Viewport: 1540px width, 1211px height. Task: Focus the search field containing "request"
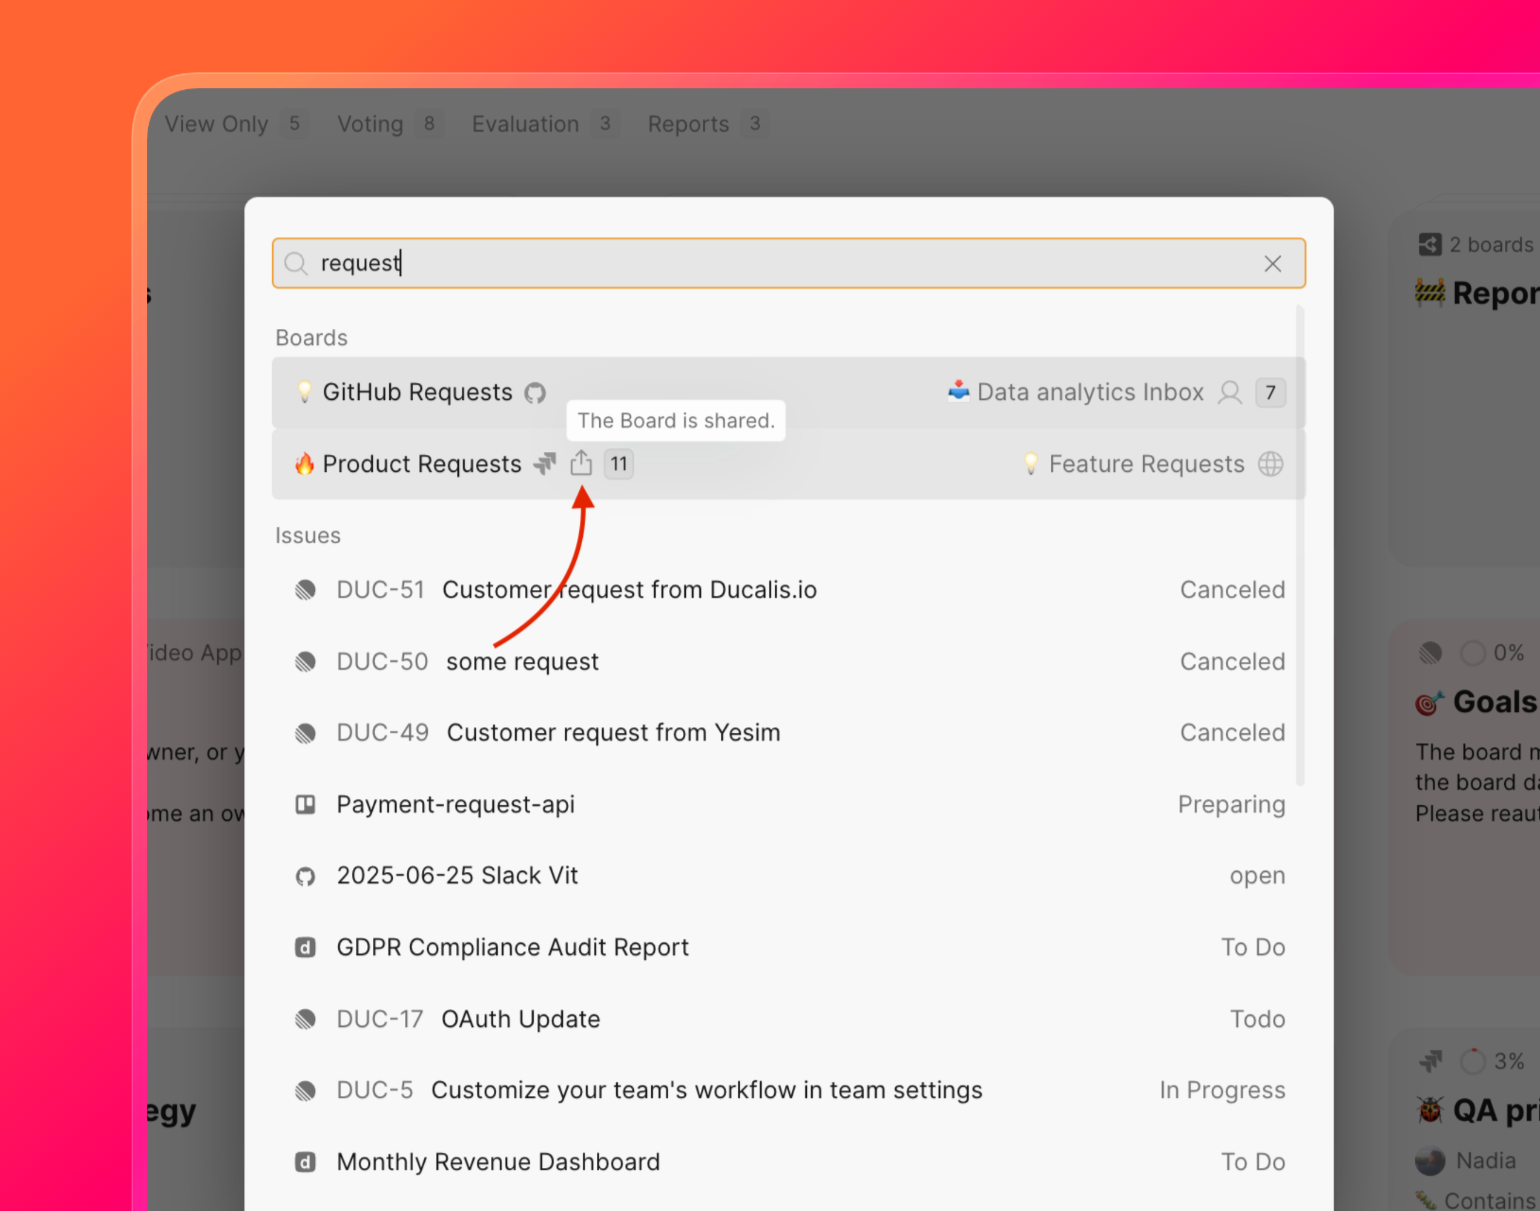pos(788,263)
